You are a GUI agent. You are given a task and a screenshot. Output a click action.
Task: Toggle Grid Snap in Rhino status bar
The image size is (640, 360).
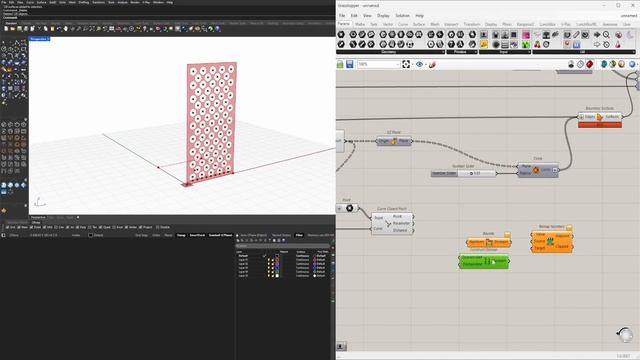(141, 235)
